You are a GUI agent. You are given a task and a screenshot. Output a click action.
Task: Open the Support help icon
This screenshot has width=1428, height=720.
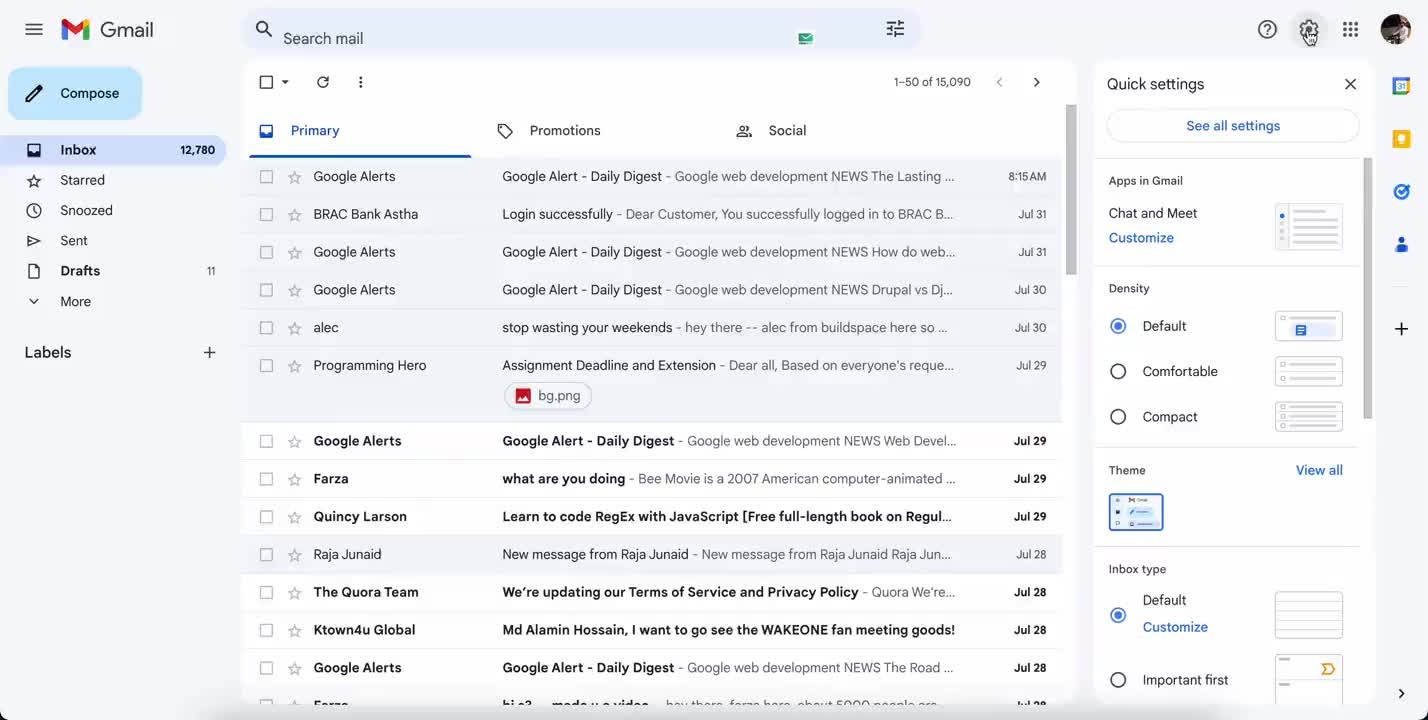pos(1267,29)
